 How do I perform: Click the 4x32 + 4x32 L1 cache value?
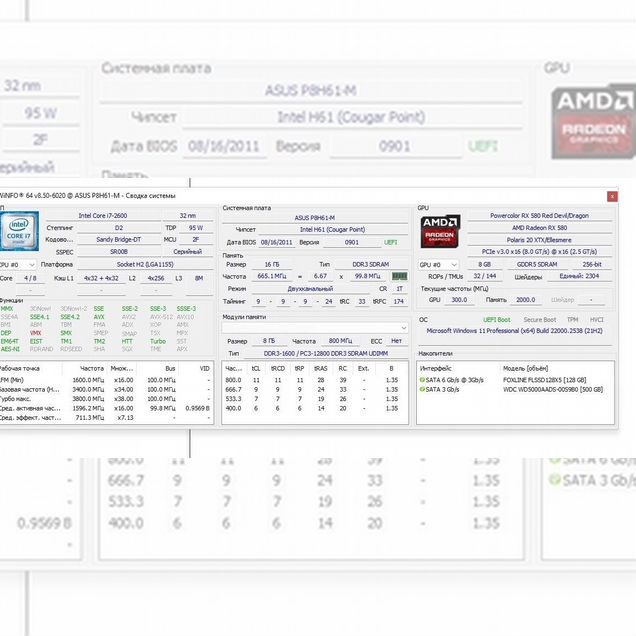(x=101, y=278)
